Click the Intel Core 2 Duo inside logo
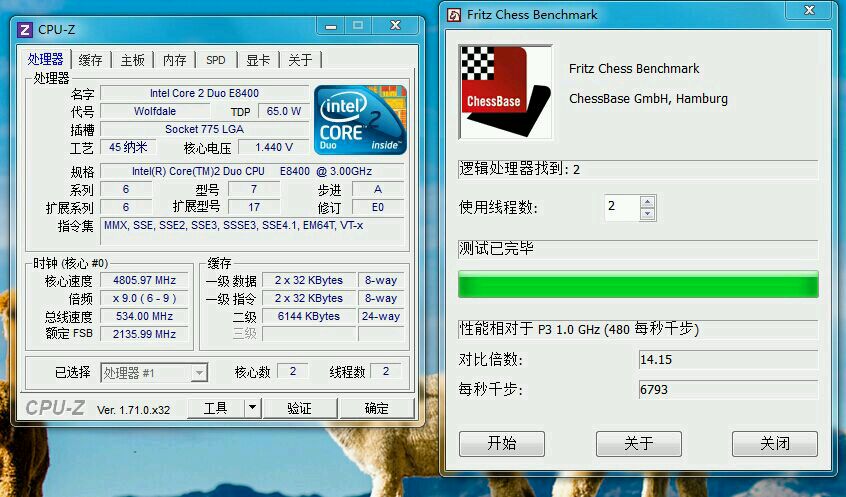 [x=360, y=119]
